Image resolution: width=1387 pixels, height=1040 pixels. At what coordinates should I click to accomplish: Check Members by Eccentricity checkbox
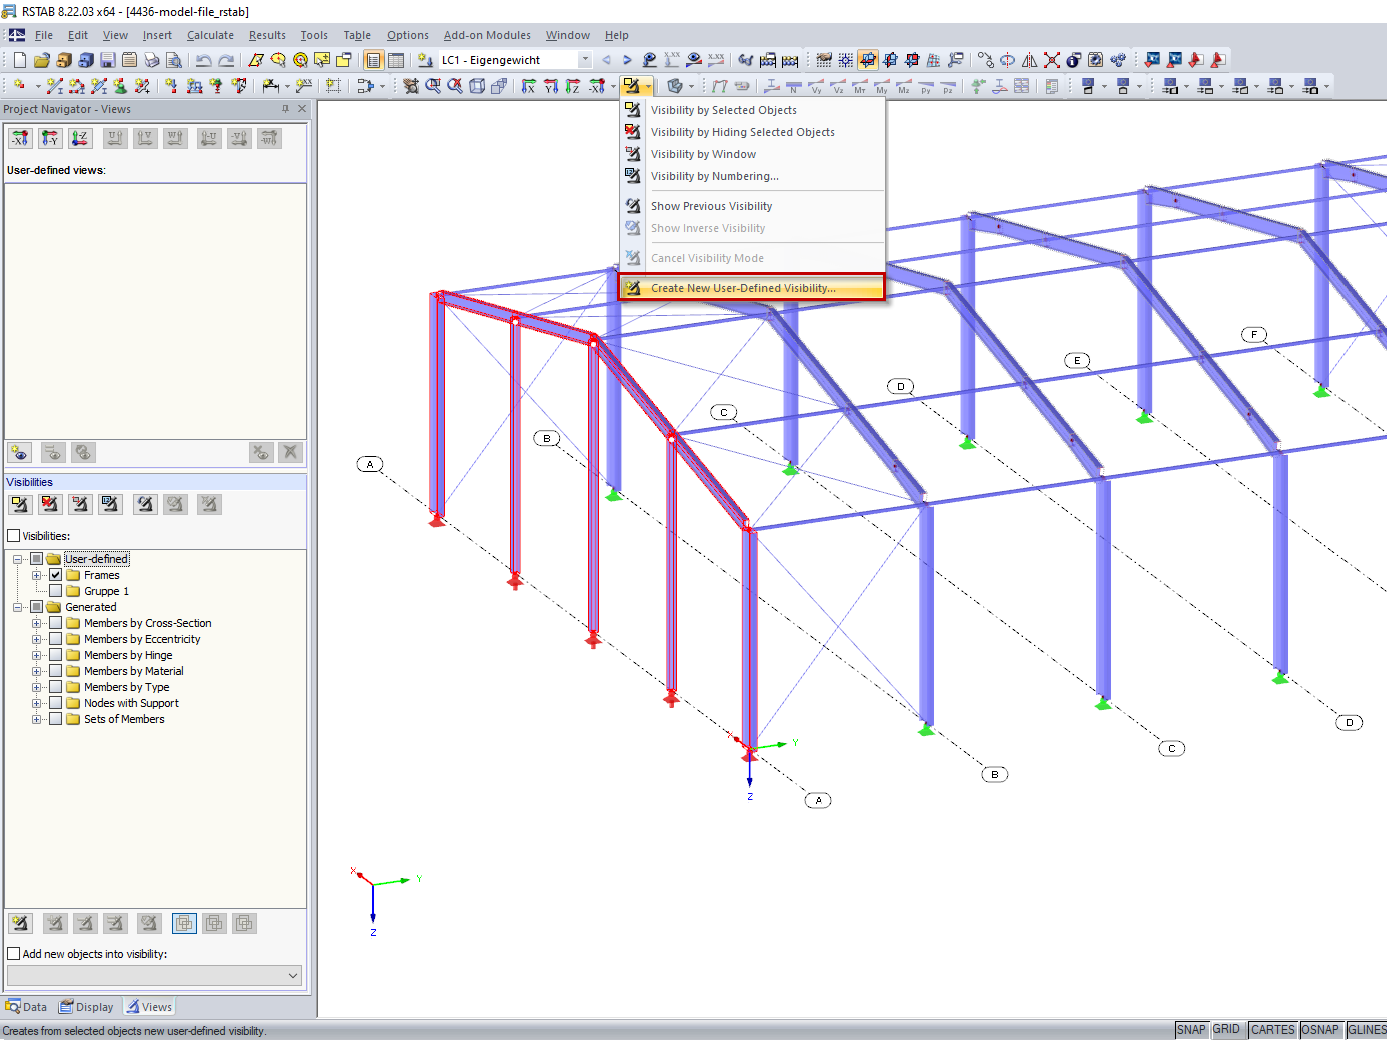point(56,639)
